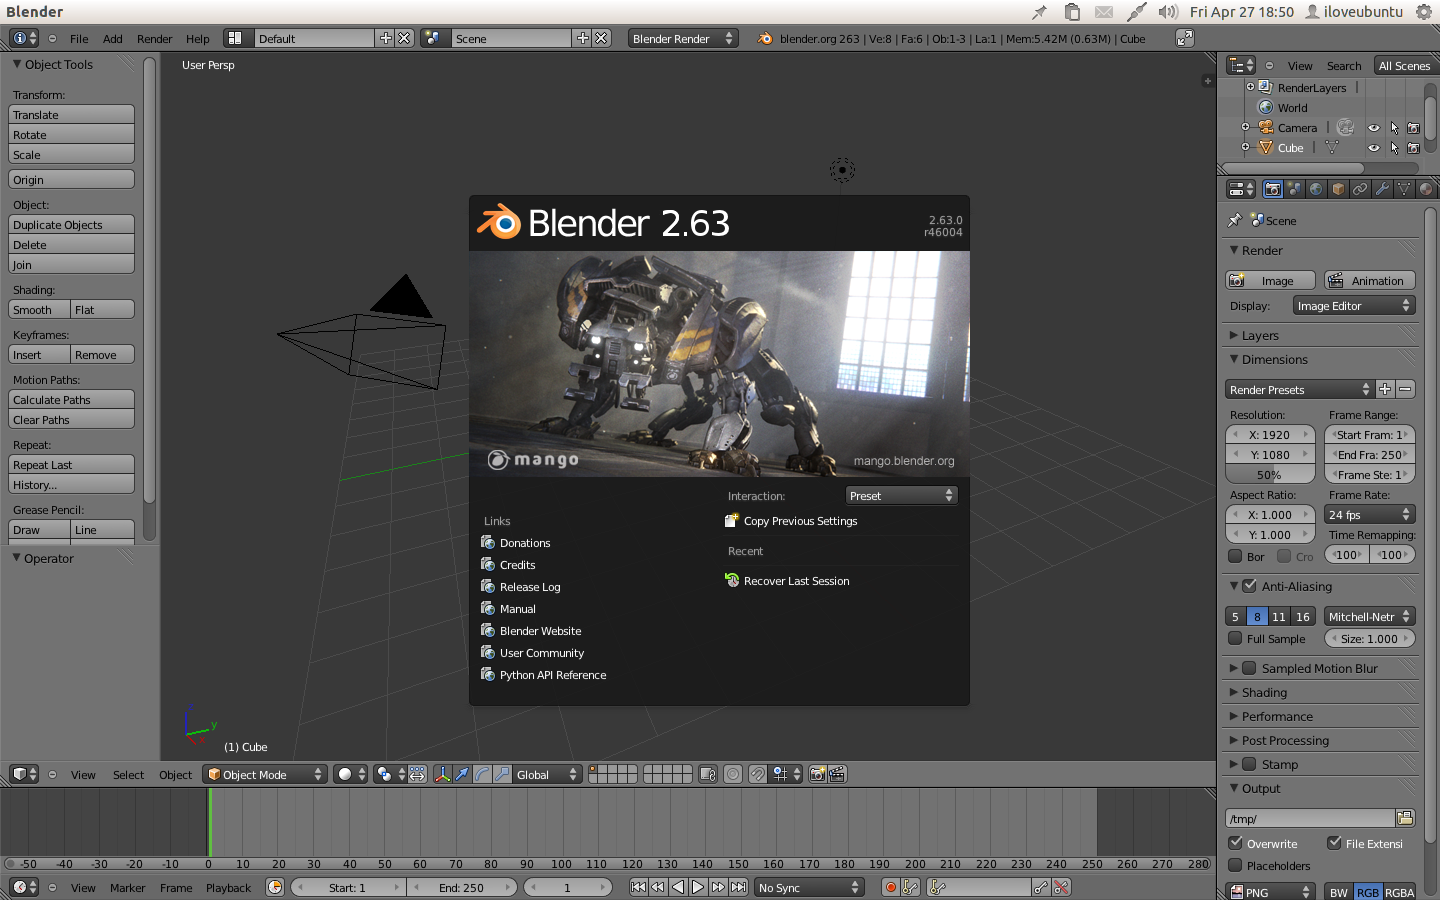The width and height of the screenshot is (1440, 900).
Task: Open the Object Mode dropdown
Action: (x=265, y=774)
